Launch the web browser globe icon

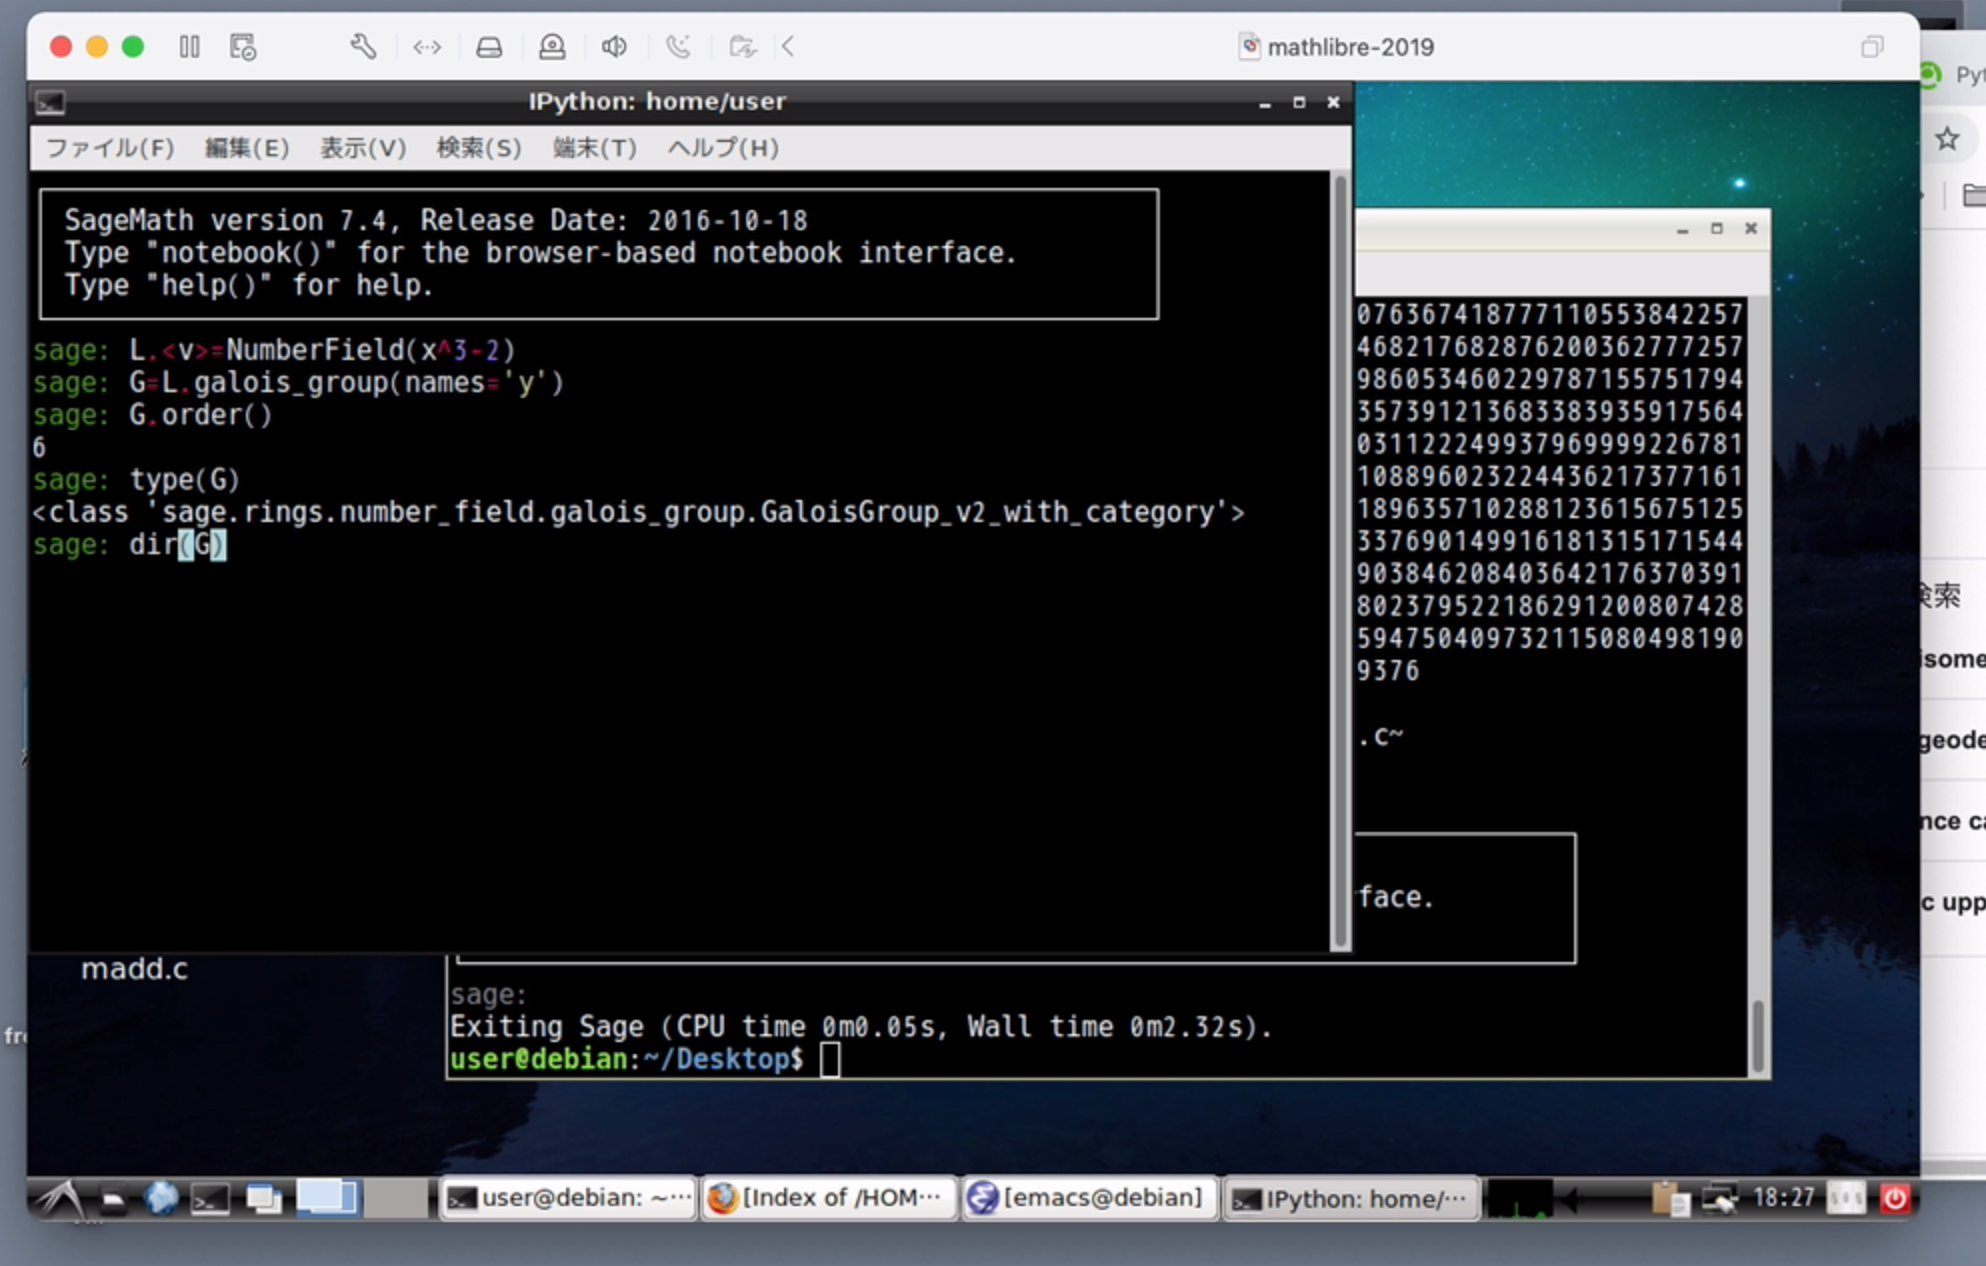click(x=160, y=1198)
